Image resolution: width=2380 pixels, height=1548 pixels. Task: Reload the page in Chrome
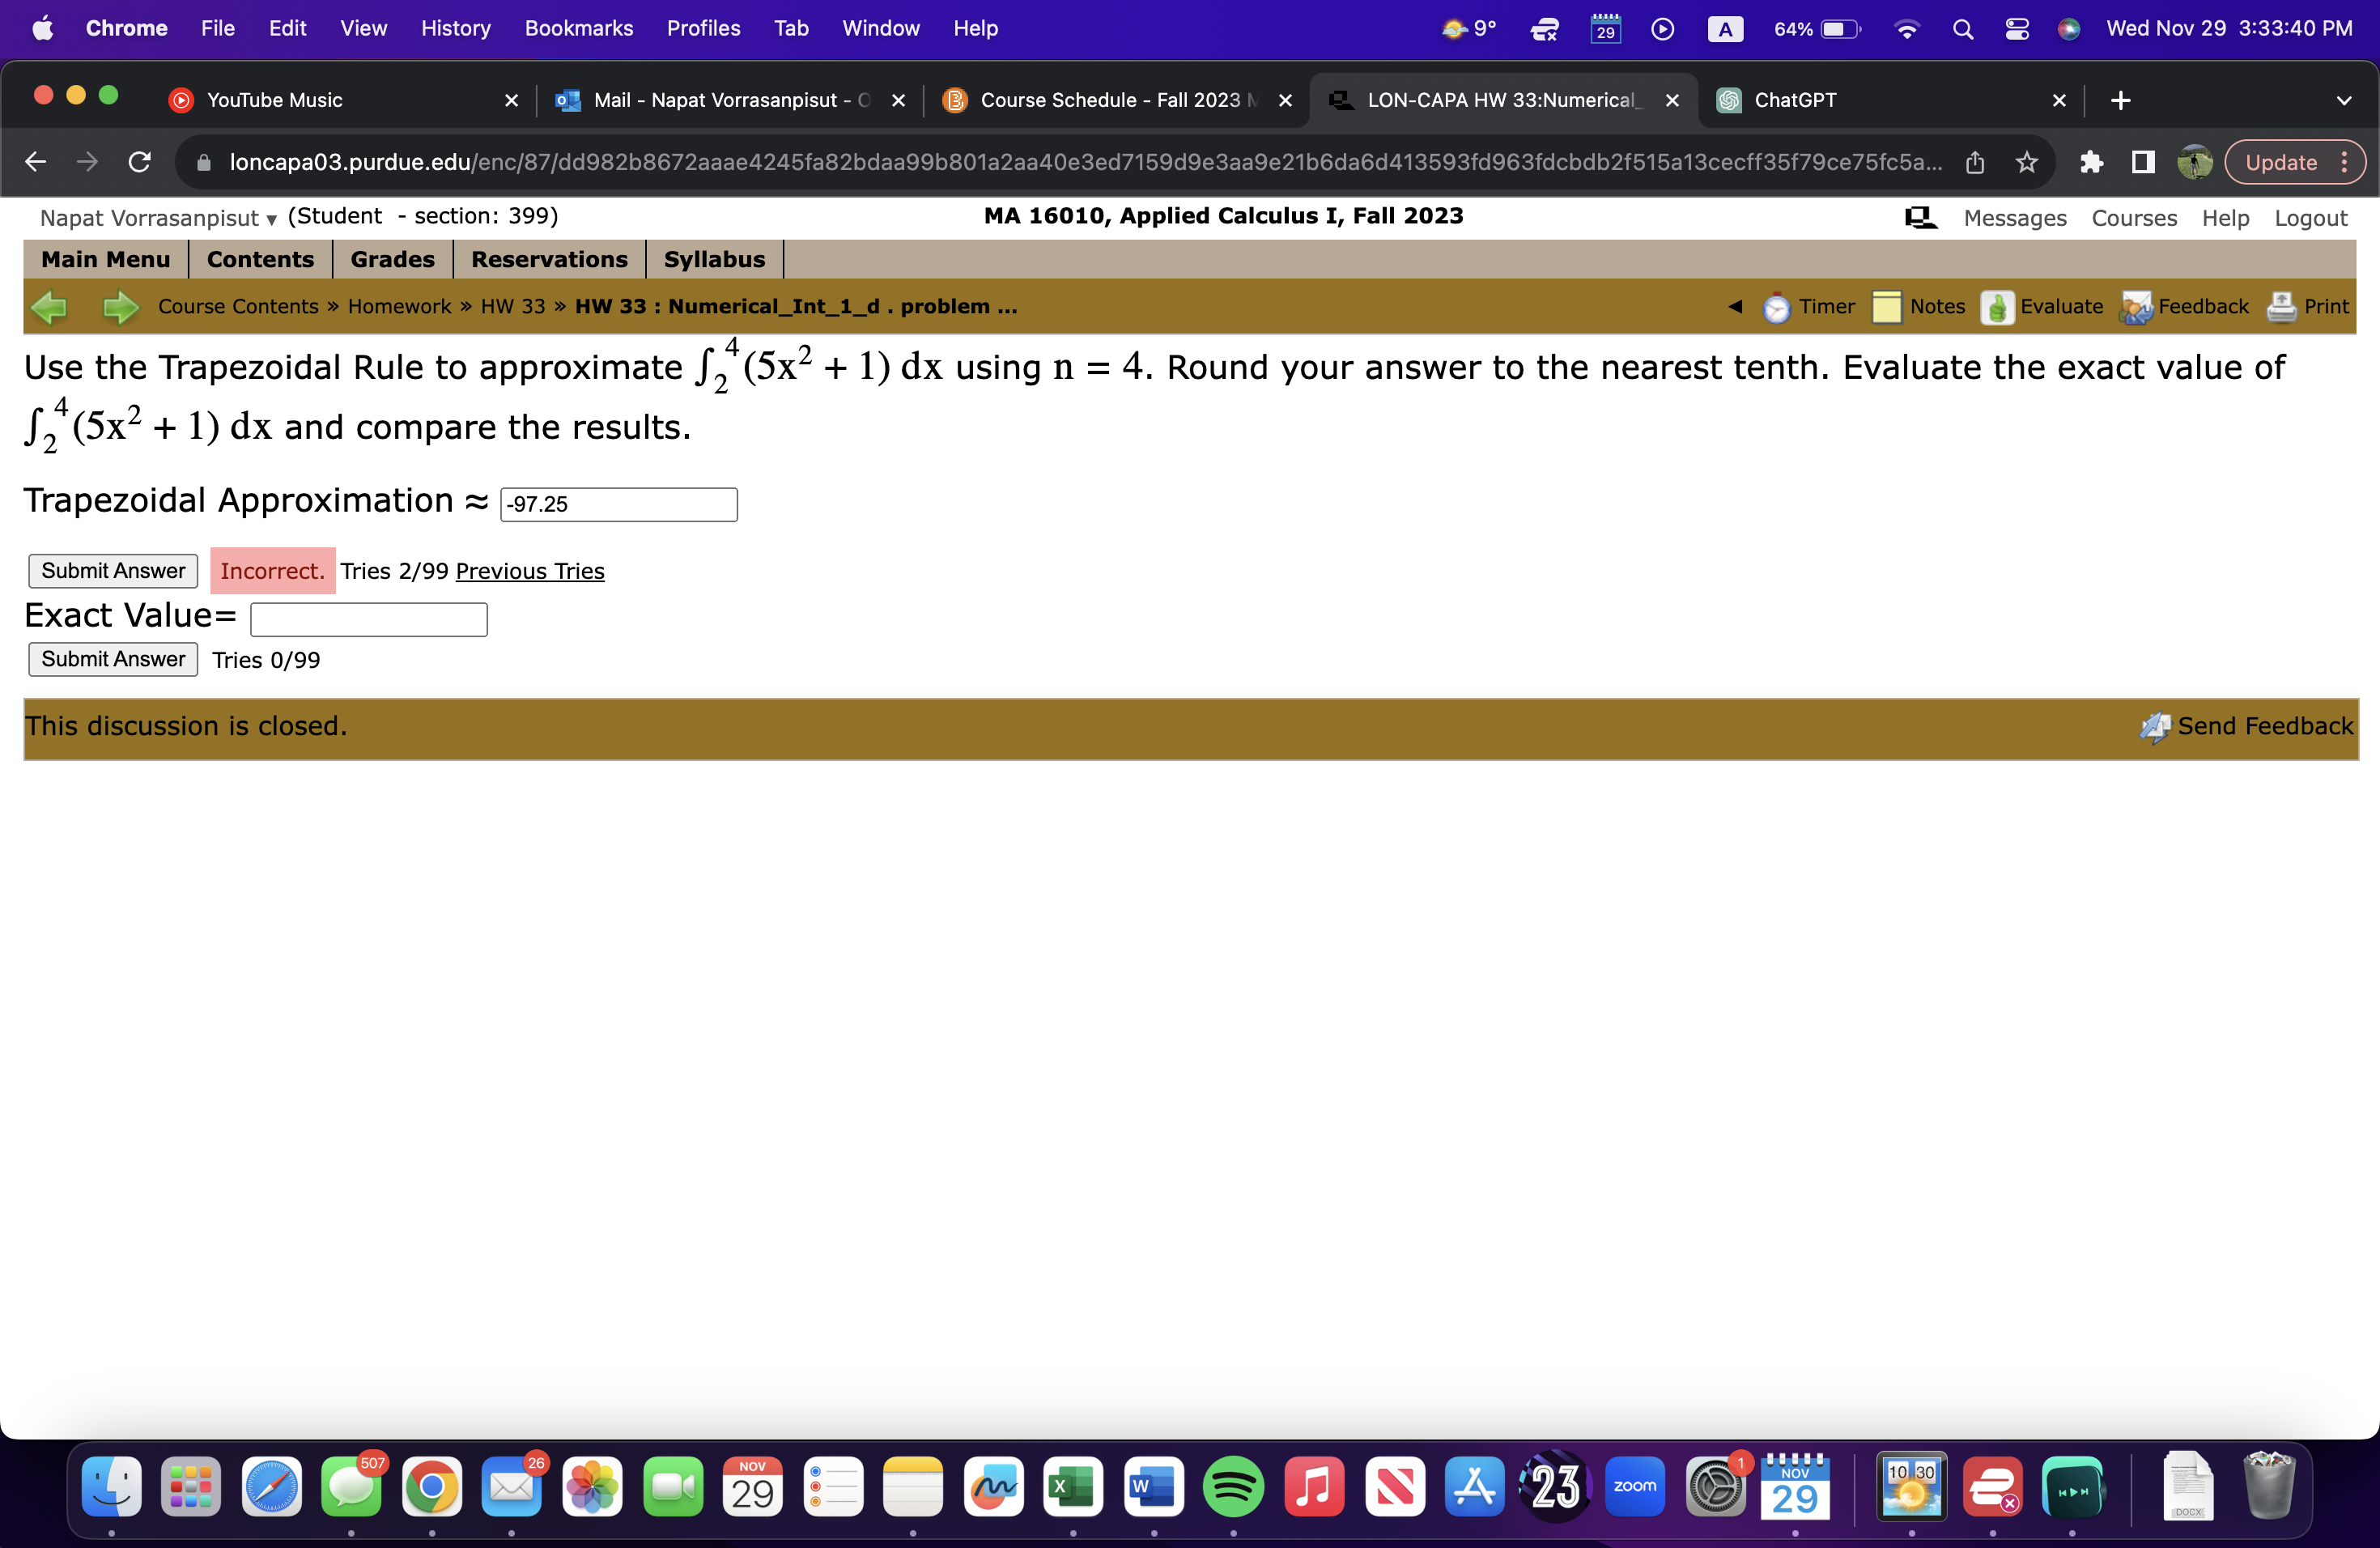139,161
